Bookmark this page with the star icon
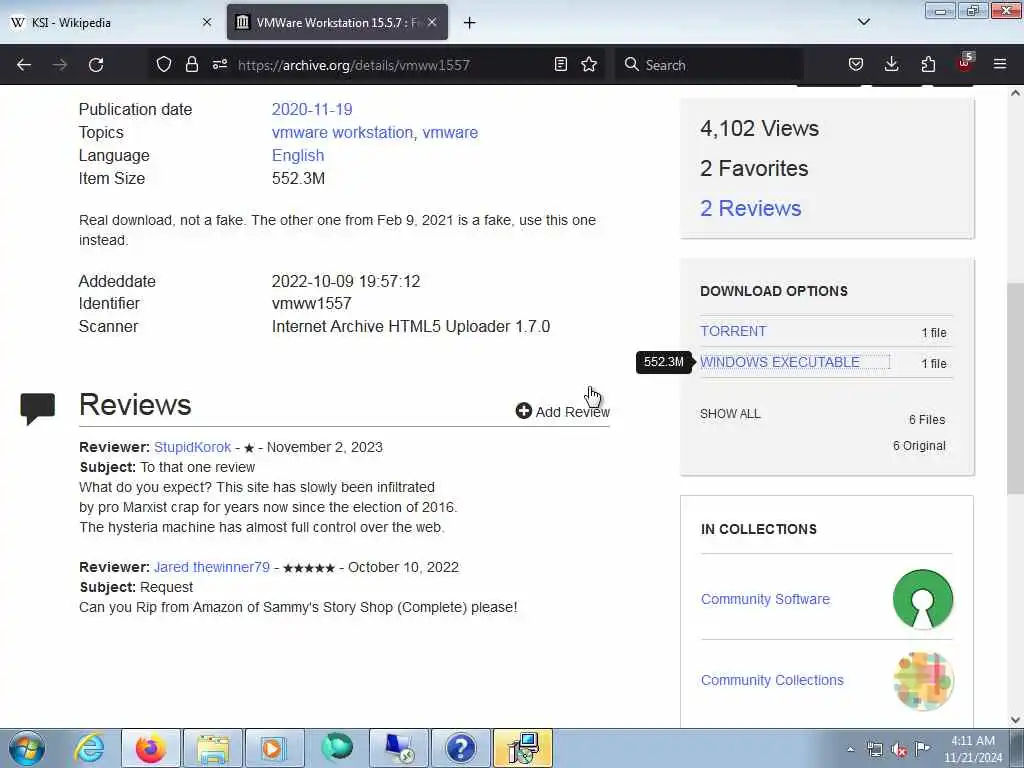Viewport: 1024px width, 768px height. [589, 64]
